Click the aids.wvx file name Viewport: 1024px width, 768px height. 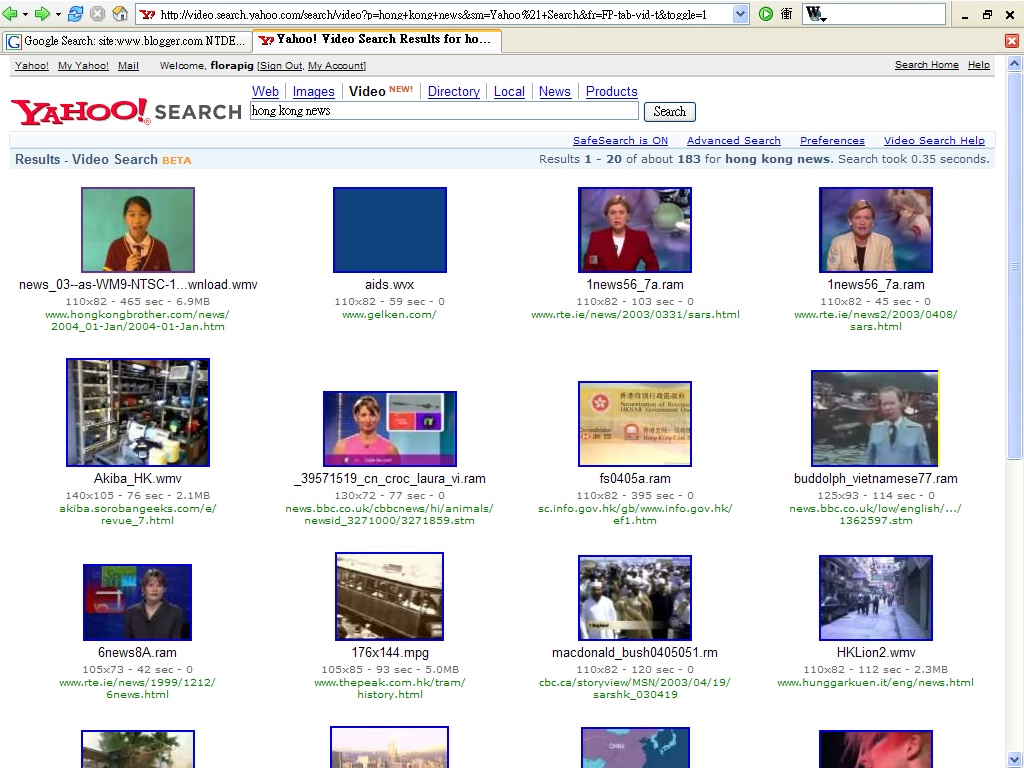390,285
